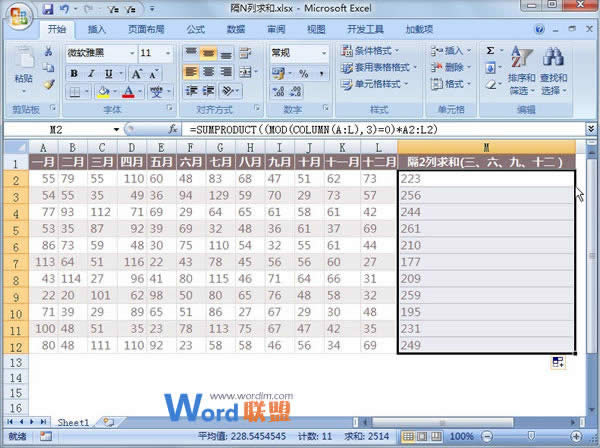Switch to the 插入 (Insert) ribbon tab

97,30
